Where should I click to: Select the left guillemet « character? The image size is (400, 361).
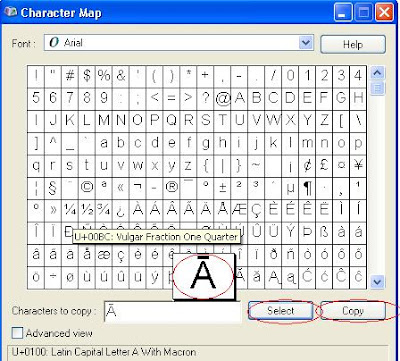click(121, 188)
